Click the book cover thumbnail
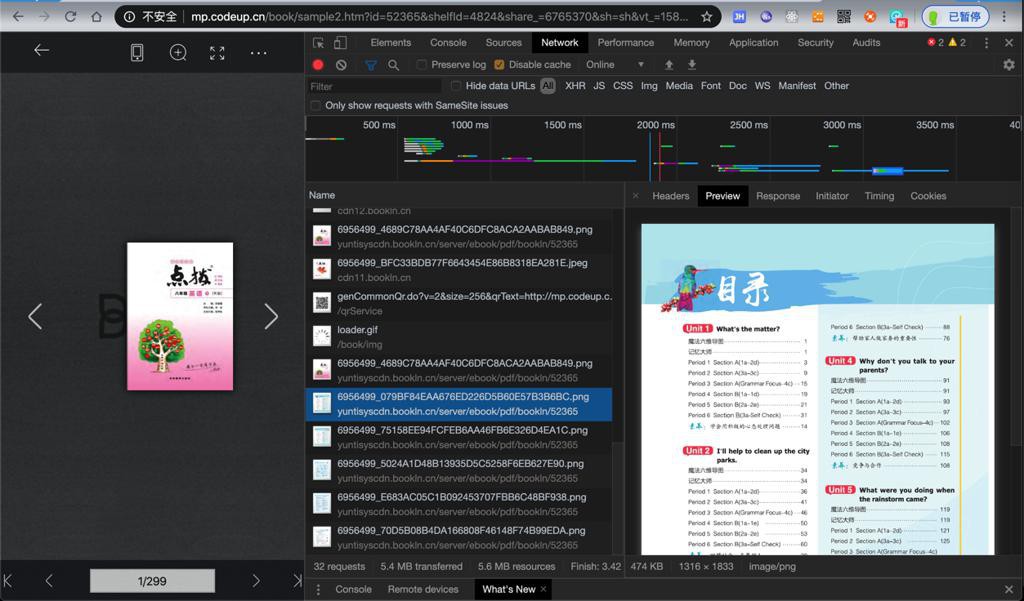This screenshot has height=601, width=1024. 180,316
